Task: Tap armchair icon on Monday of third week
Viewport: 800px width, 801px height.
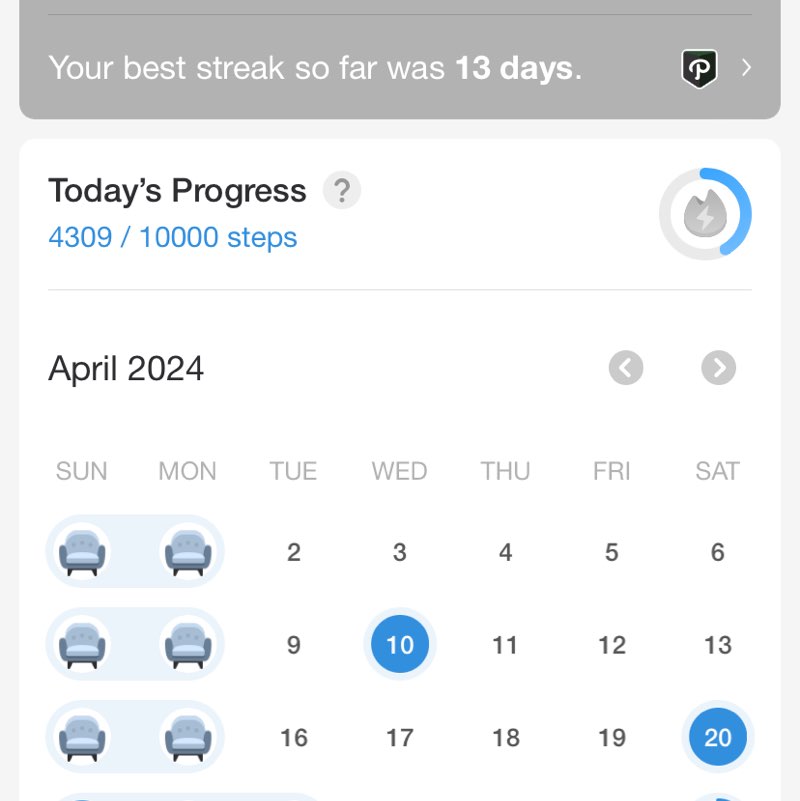Action: point(188,738)
